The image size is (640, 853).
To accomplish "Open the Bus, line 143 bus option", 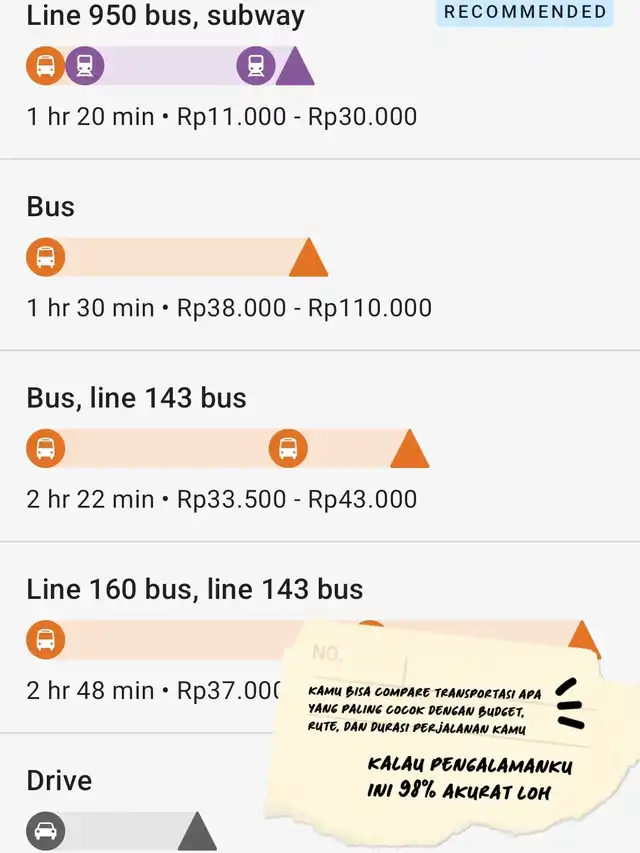I will tap(136, 398).
